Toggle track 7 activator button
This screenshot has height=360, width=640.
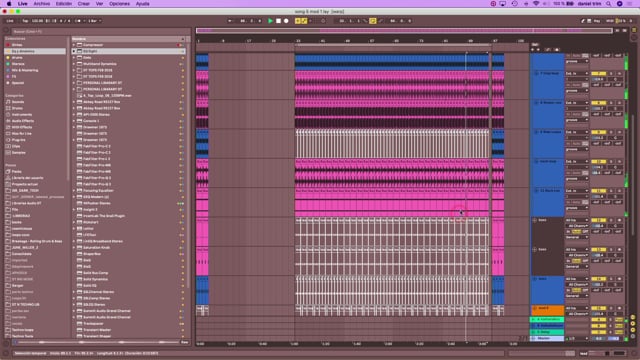(598, 73)
